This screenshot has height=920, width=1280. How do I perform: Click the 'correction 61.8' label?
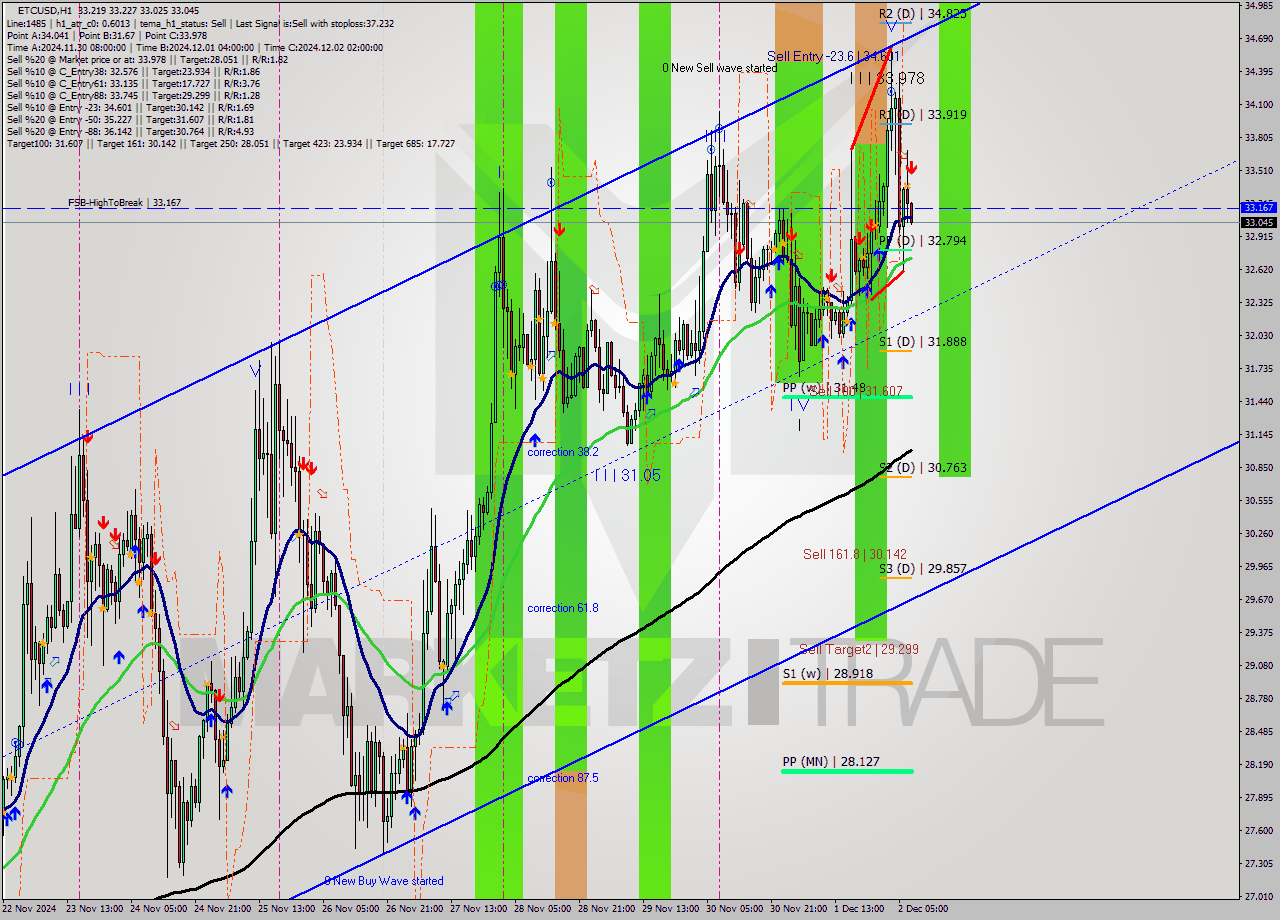click(x=563, y=608)
